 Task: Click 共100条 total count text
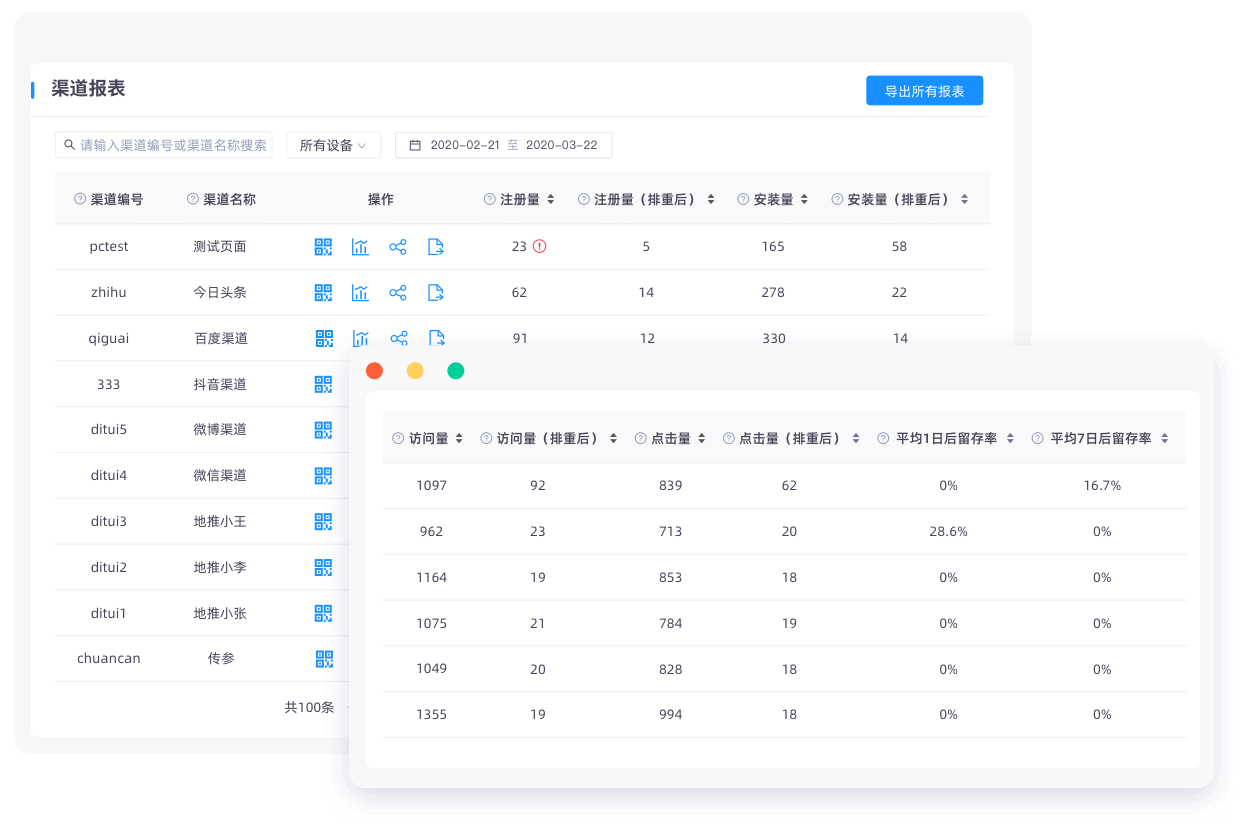point(309,708)
